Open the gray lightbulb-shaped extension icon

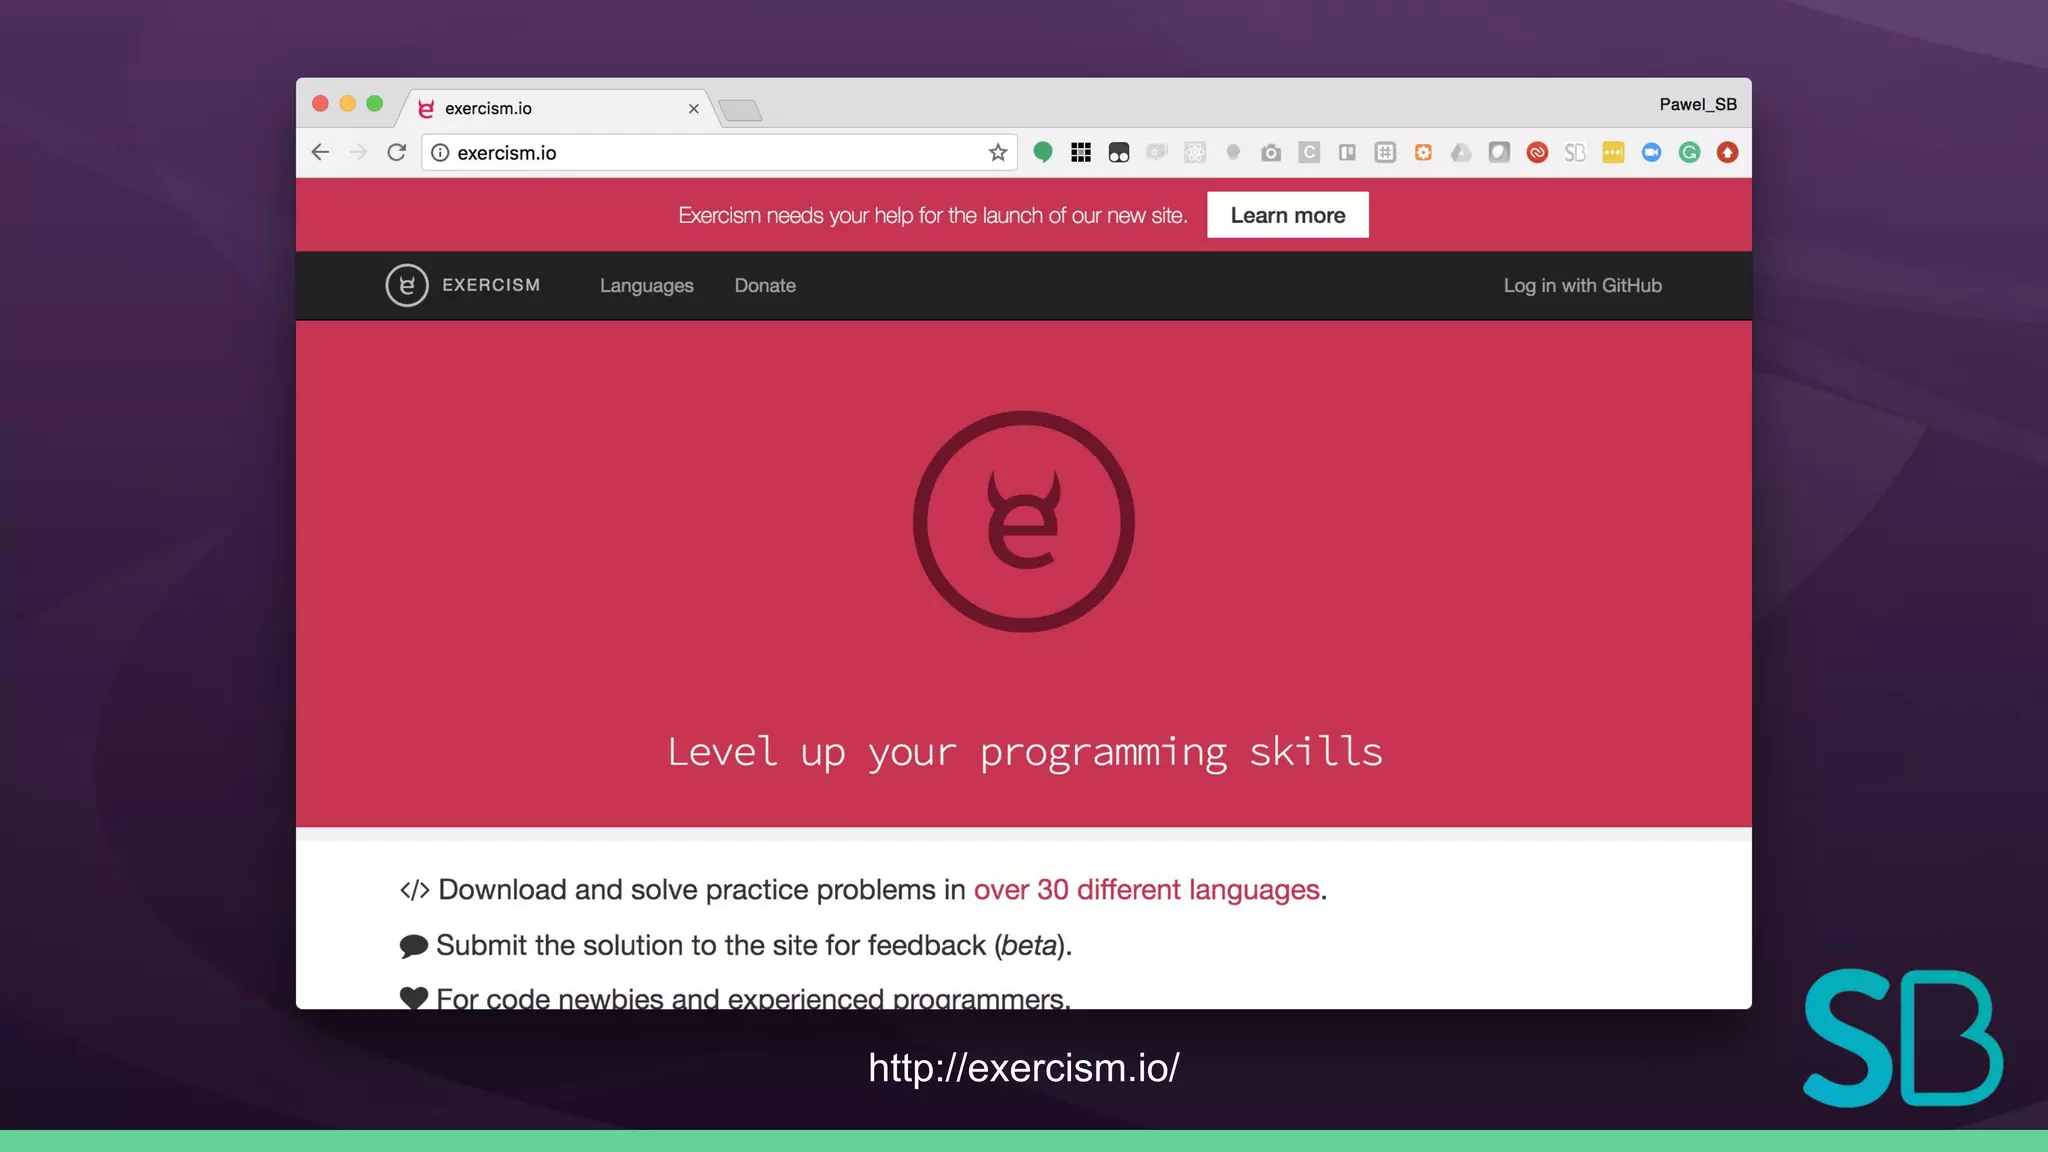pos(1233,153)
